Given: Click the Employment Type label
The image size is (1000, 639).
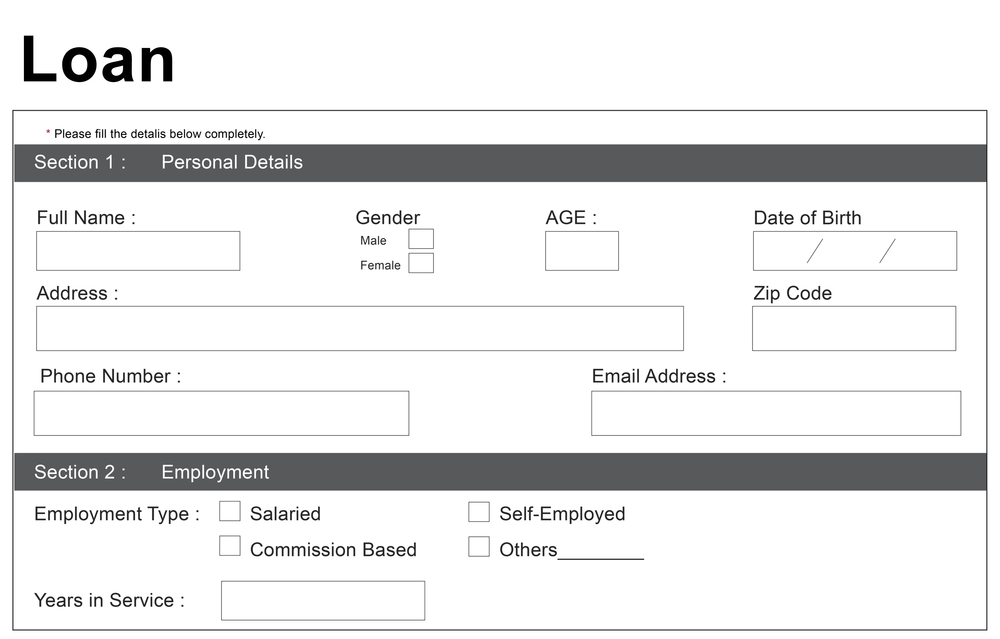Looking at the screenshot, I should [x=117, y=514].
